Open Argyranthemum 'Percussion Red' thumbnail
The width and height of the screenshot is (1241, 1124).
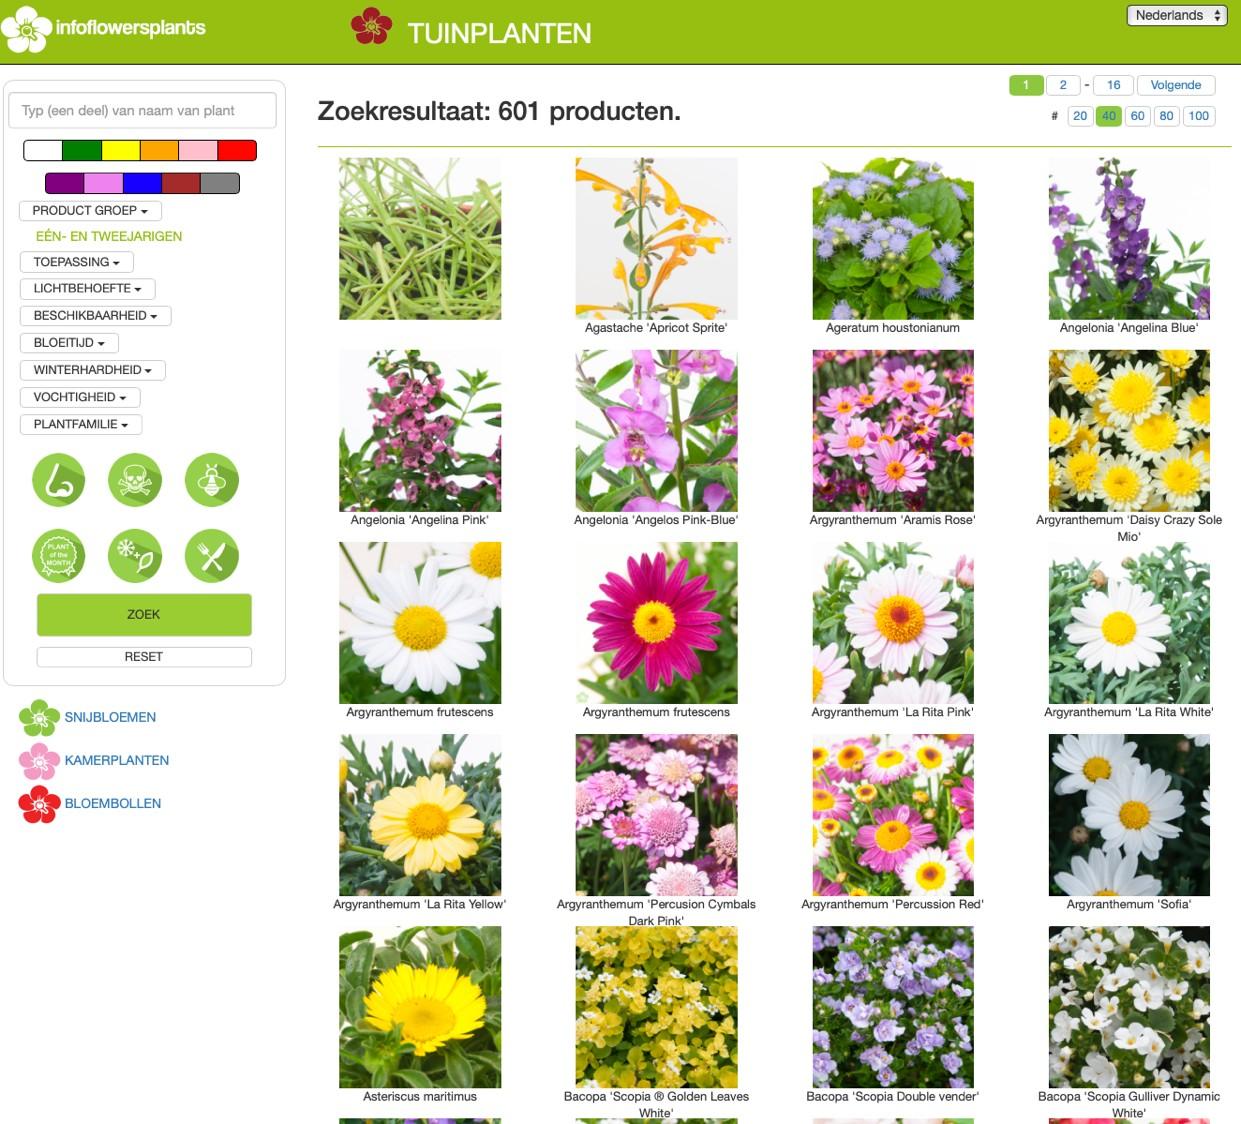click(x=893, y=815)
